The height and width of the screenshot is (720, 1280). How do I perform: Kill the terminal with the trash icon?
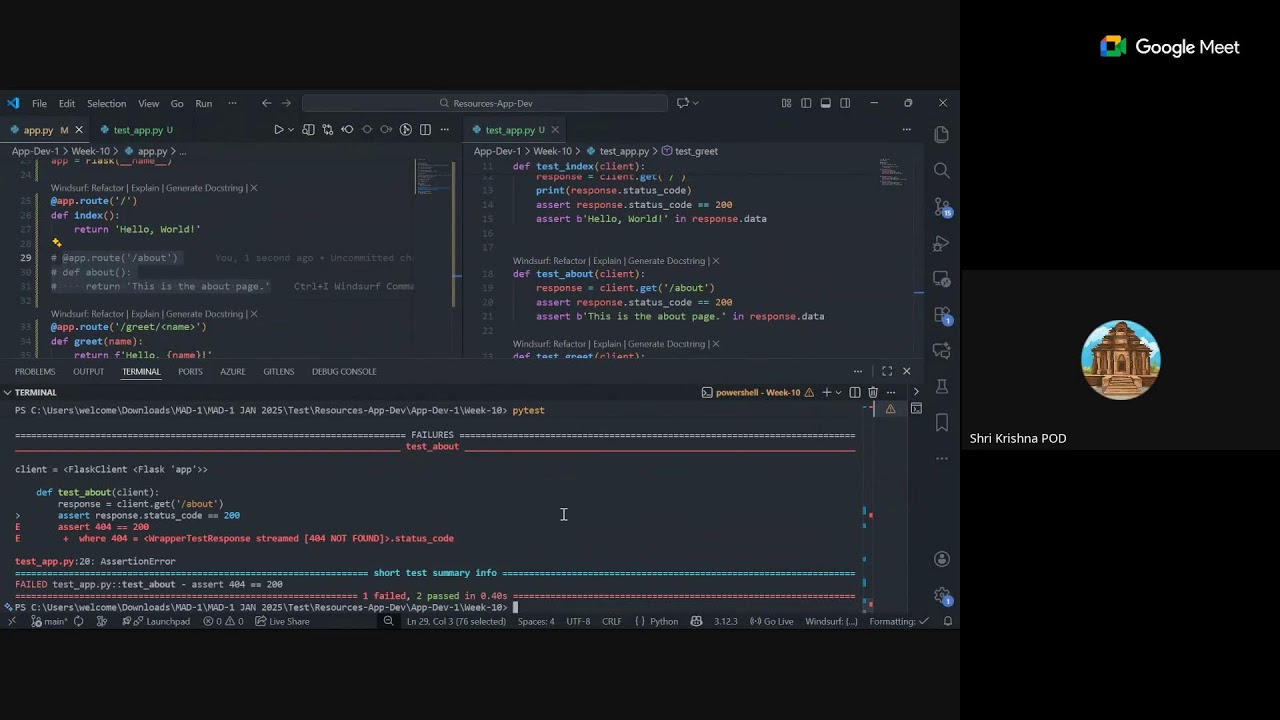coord(873,392)
